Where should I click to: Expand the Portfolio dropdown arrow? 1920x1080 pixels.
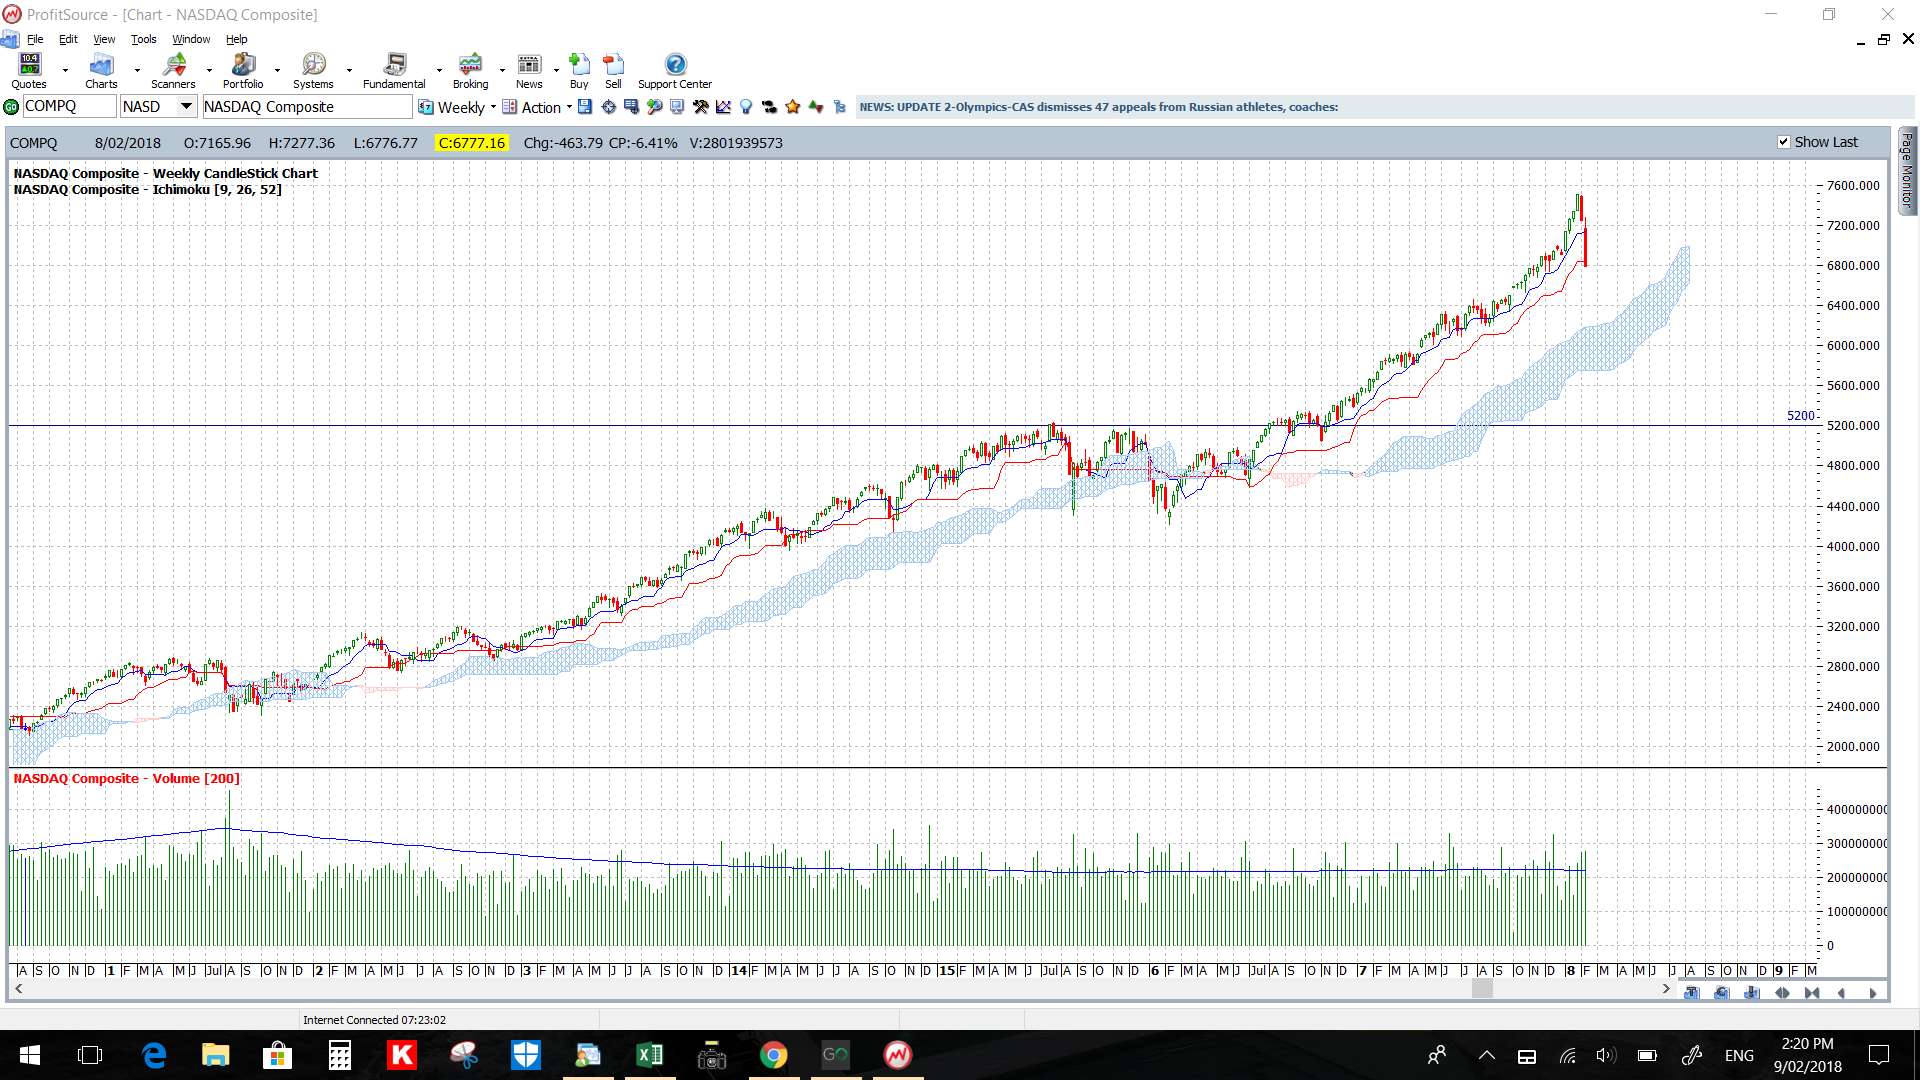277,71
